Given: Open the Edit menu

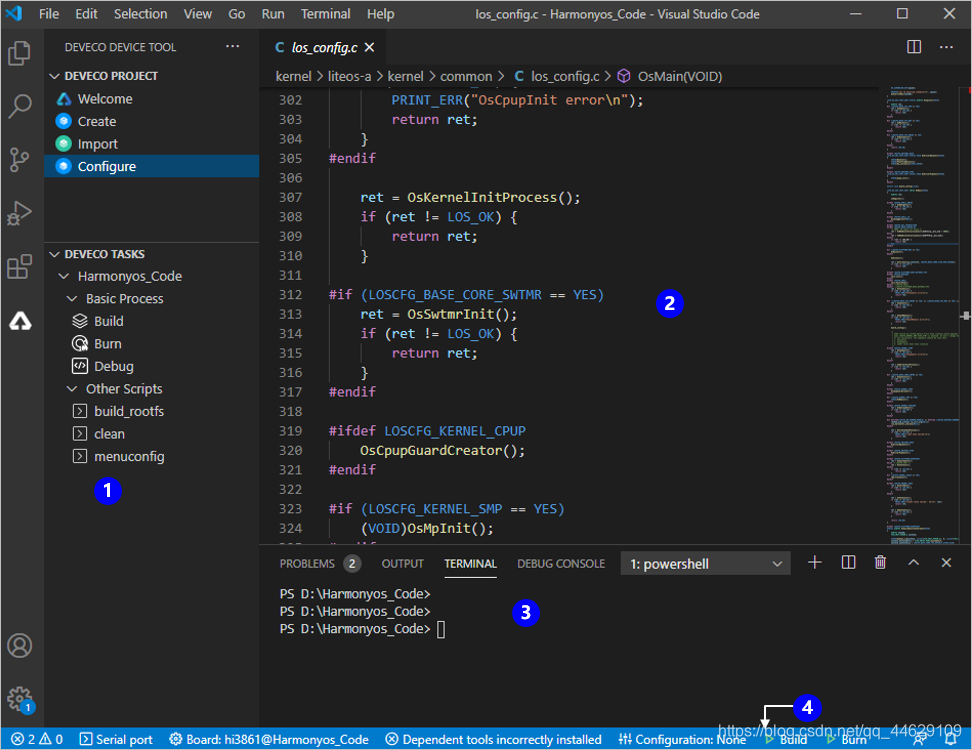Looking at the screenshot, I should click(86, 14).
